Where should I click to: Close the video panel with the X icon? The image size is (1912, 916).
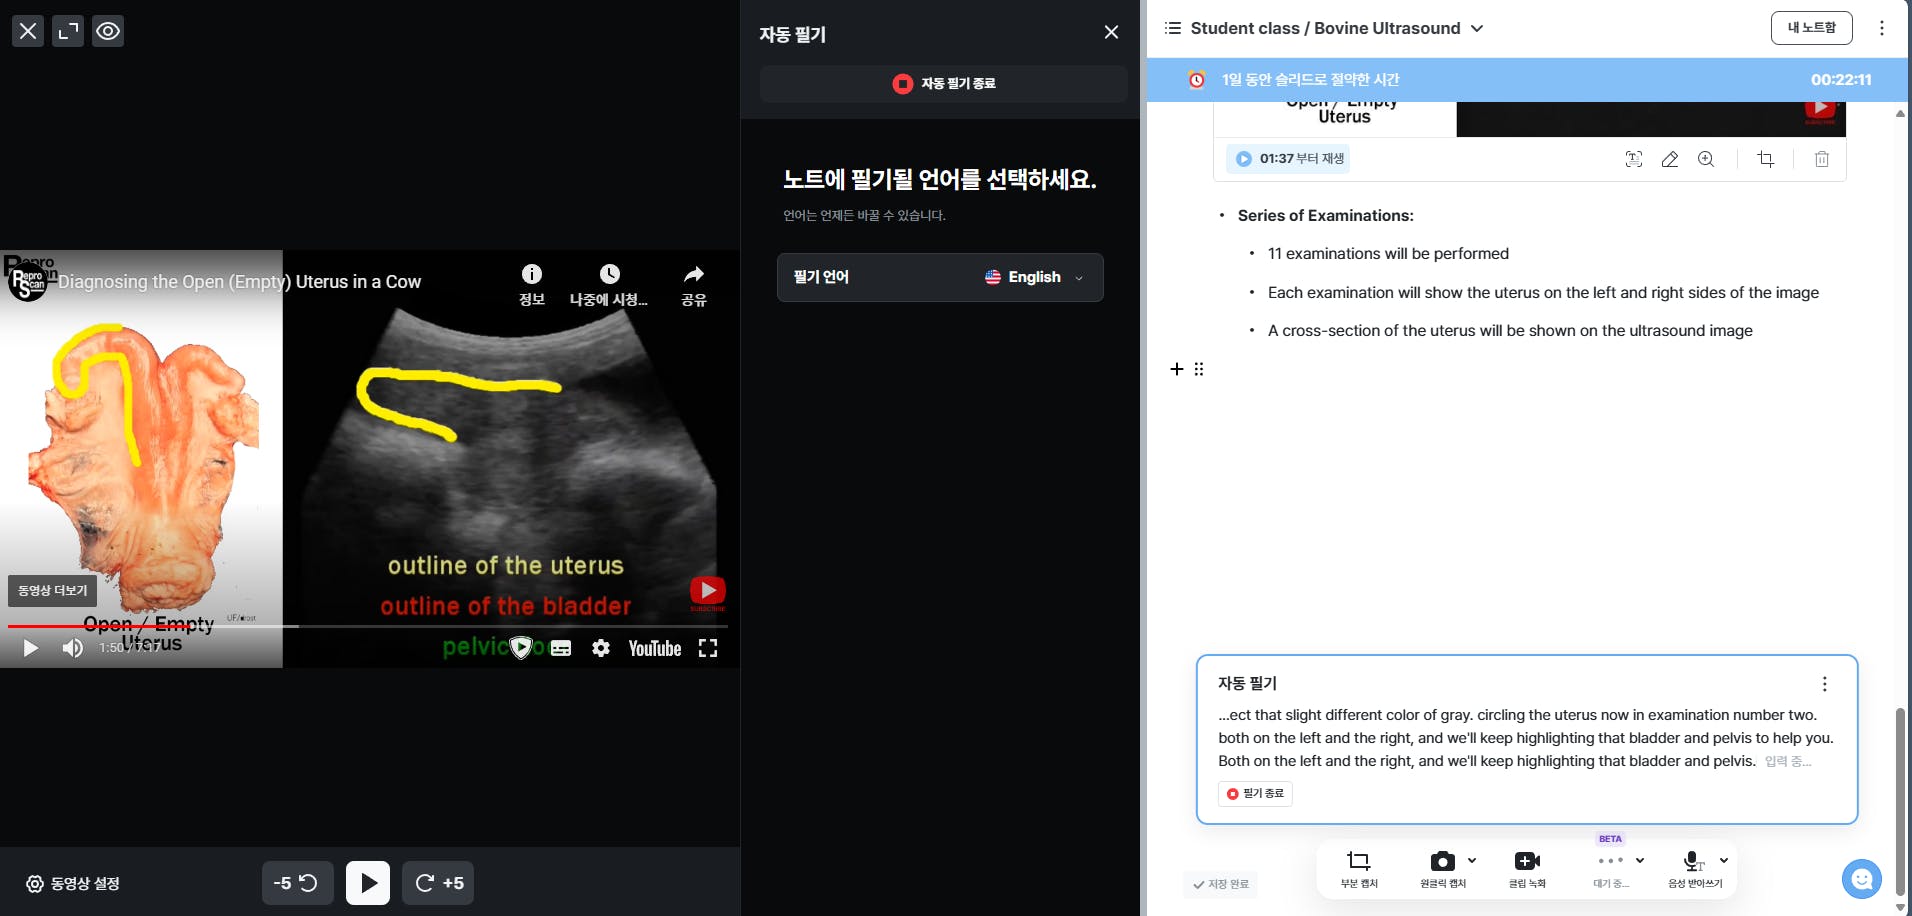28,31
